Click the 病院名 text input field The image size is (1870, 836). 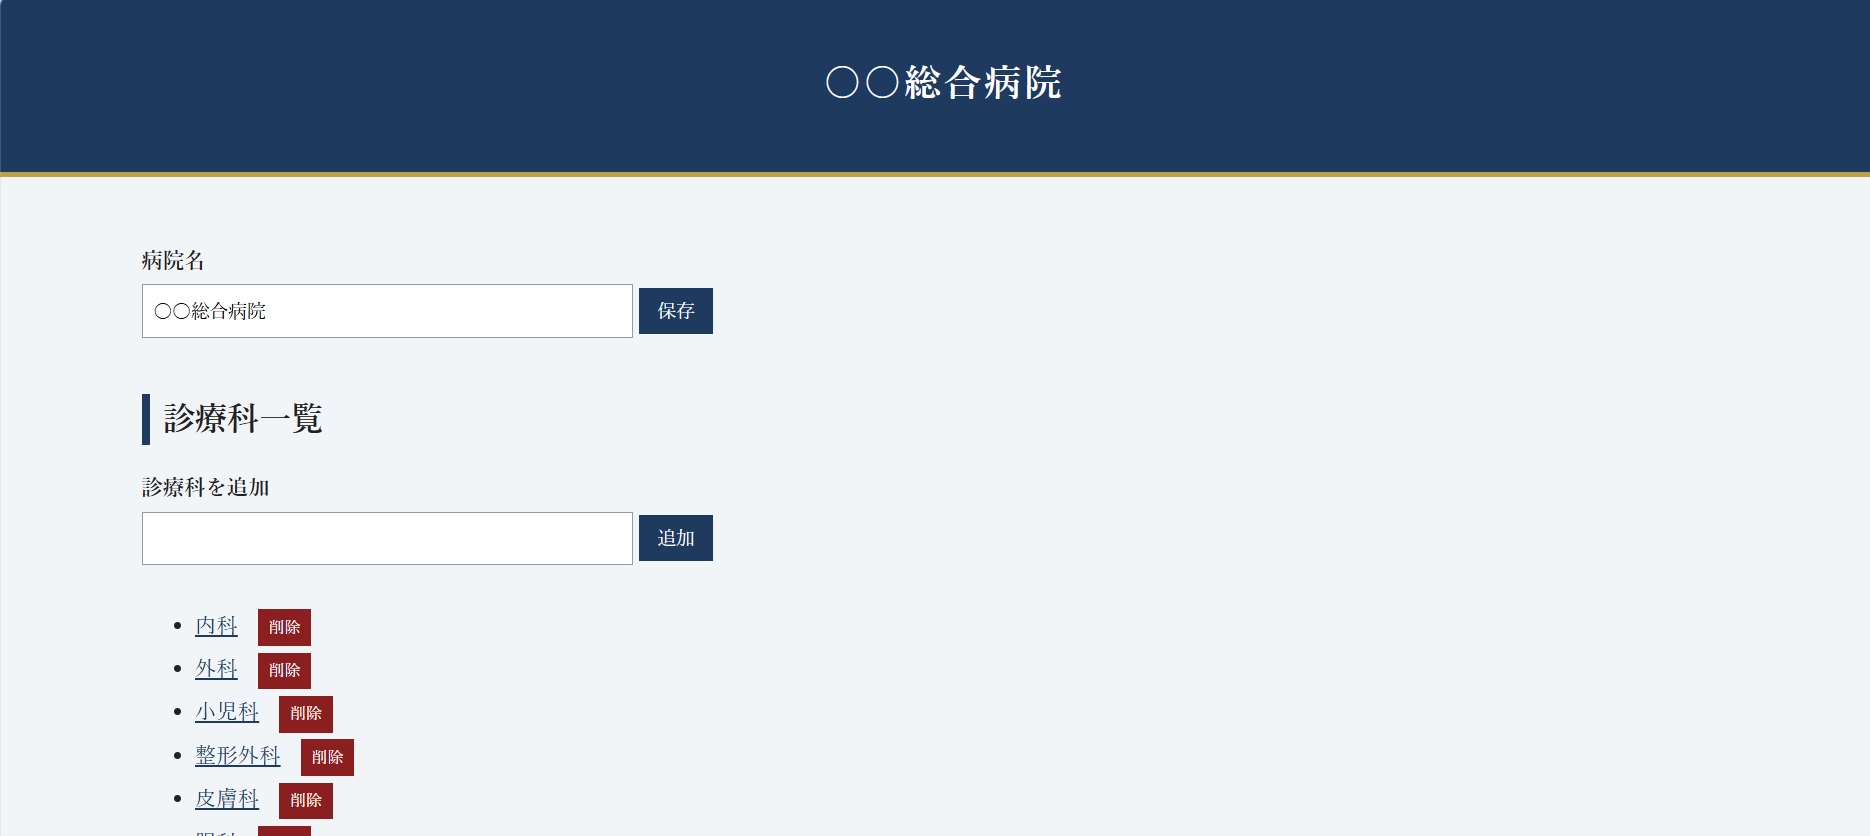[387, 311]
